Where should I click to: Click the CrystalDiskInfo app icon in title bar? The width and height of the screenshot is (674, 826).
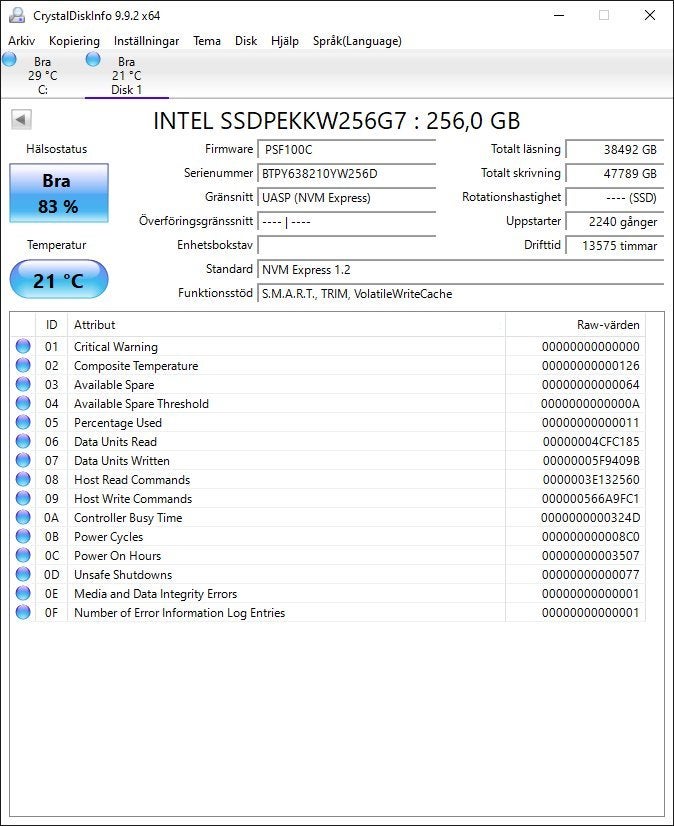(x=17, y=15)
